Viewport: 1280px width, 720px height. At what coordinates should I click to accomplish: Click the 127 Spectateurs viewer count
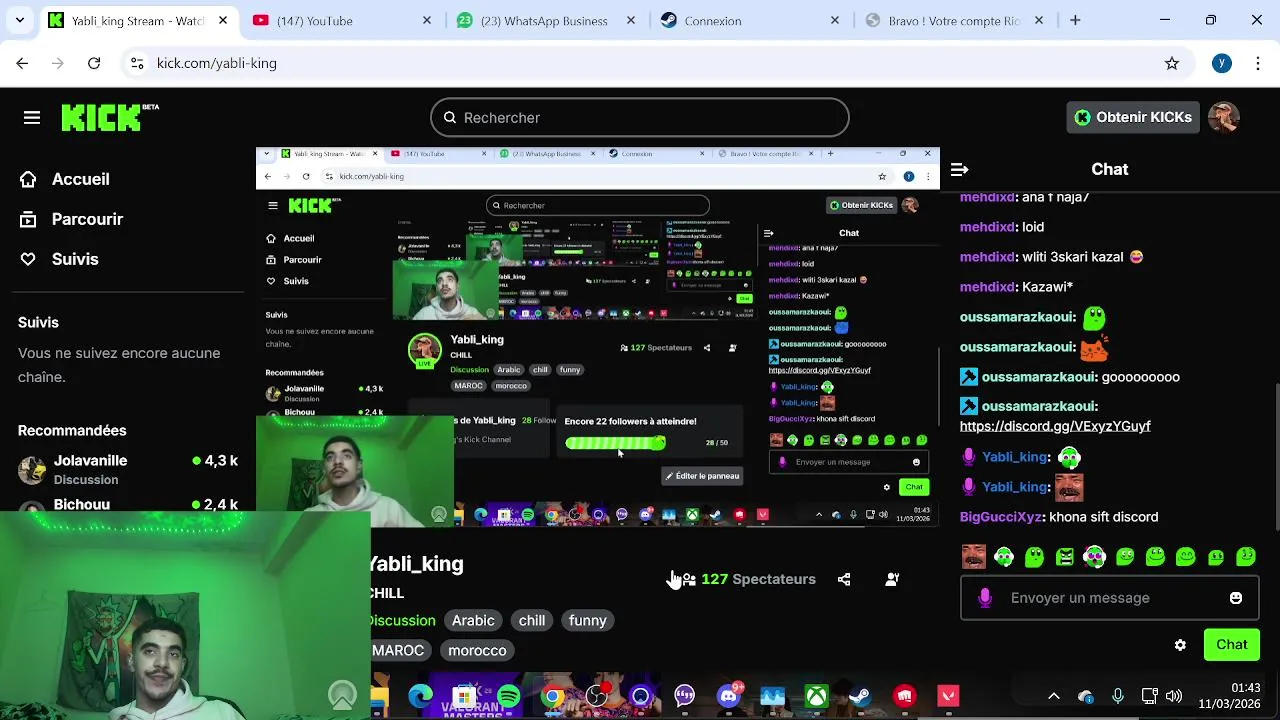click(758, 579)
